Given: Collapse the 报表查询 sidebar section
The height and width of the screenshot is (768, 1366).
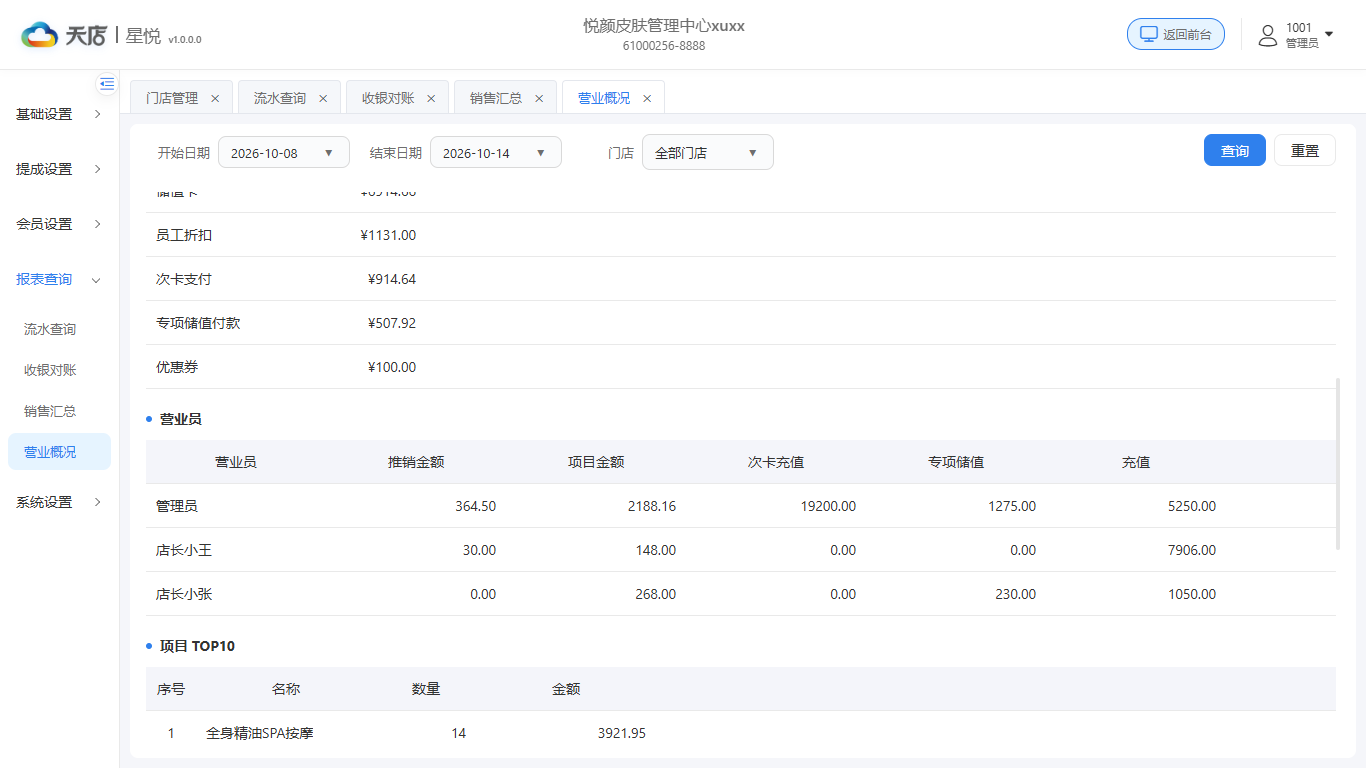Looking at the screenshot, I should [x=59, y=279].
